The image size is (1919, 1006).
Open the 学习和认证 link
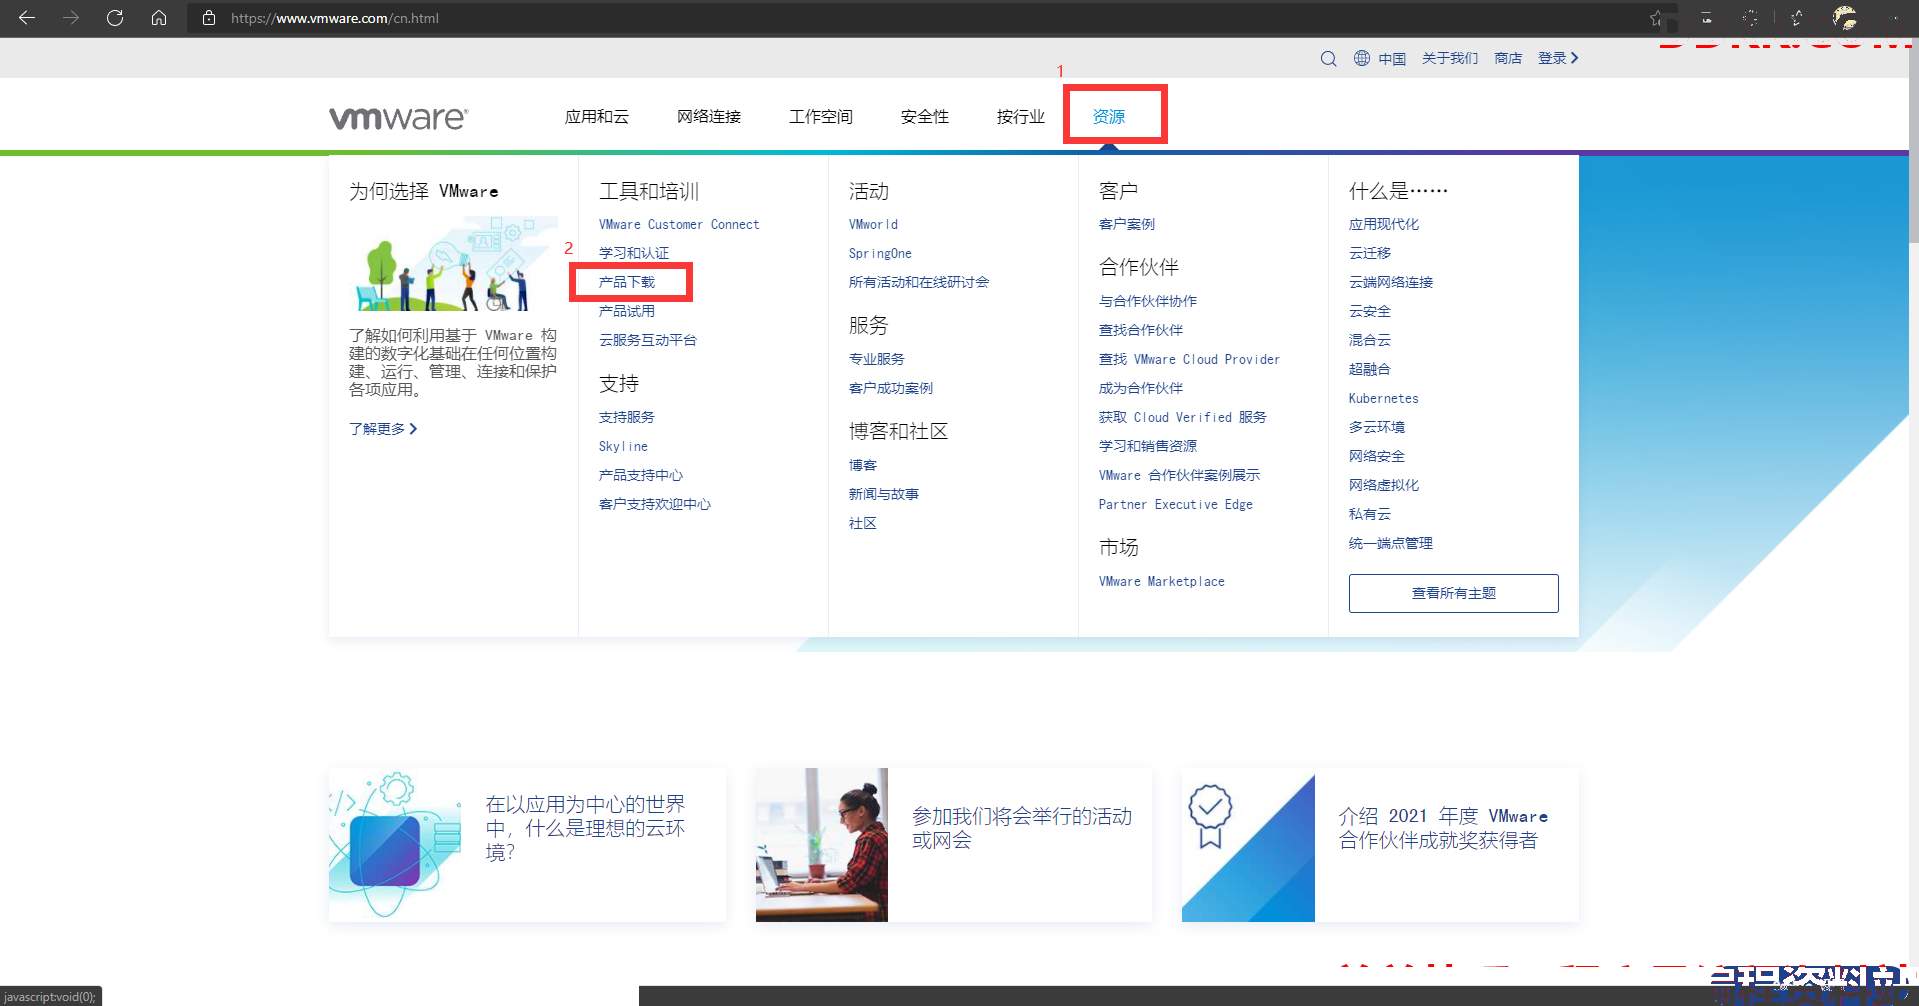634,254
